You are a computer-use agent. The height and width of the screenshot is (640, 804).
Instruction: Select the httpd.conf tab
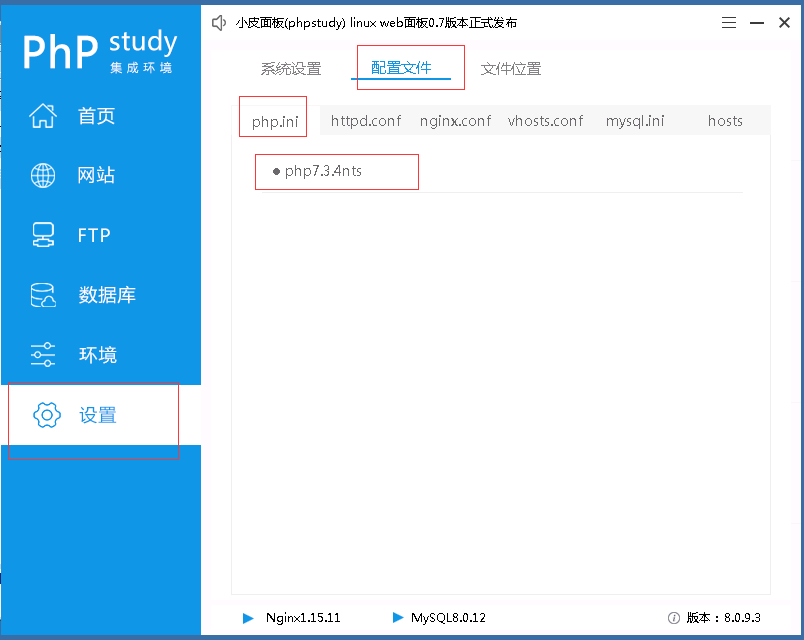click(366, 121)
